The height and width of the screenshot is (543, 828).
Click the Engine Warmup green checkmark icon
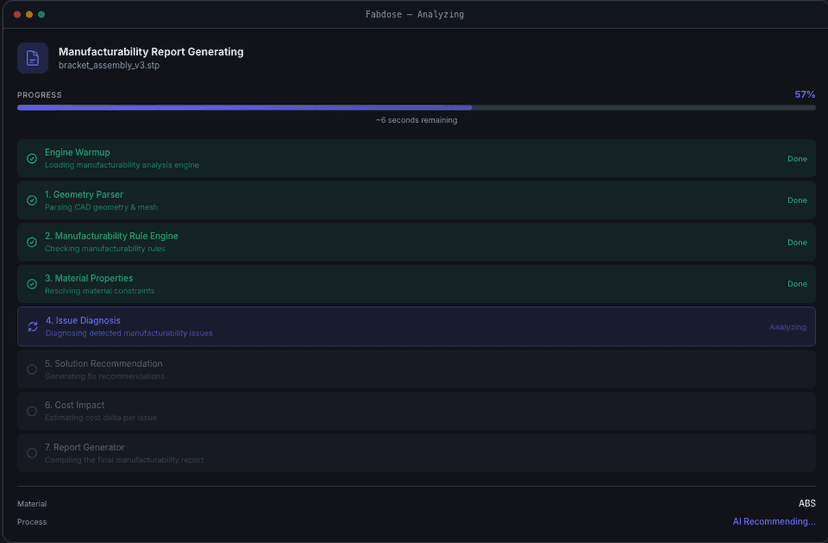[32, 158]
